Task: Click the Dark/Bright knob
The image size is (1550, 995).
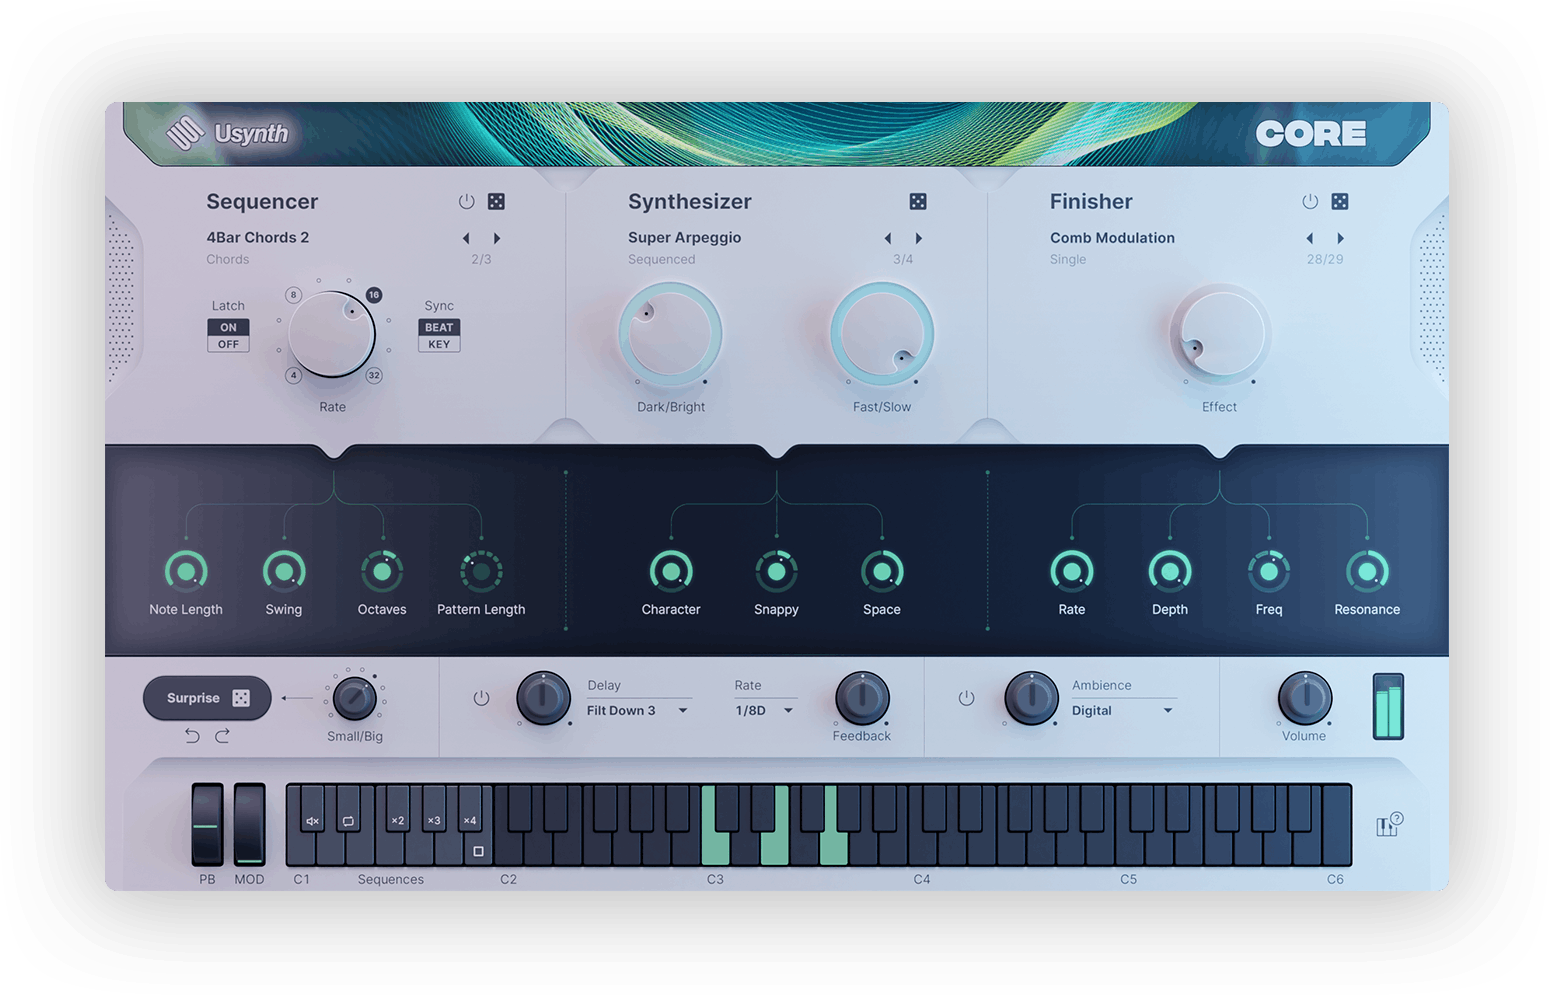Action: (670, 334)
